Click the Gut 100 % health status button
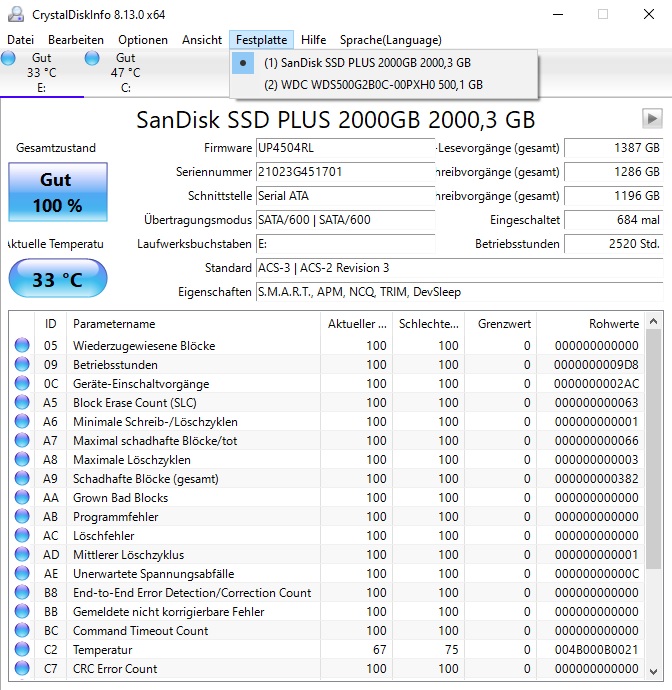The width and height of the screenshot is (672, 690). pos(58,192)
